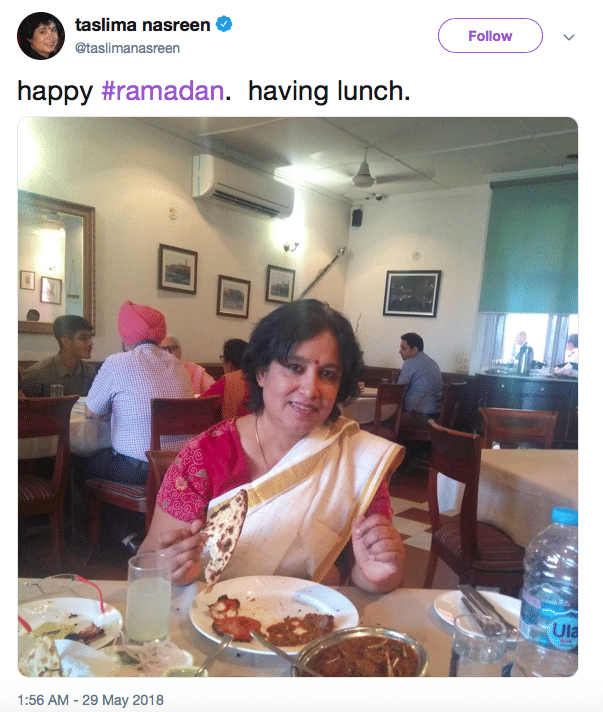
Task: Expand the tweet options chevron
Action: point(569,37)
